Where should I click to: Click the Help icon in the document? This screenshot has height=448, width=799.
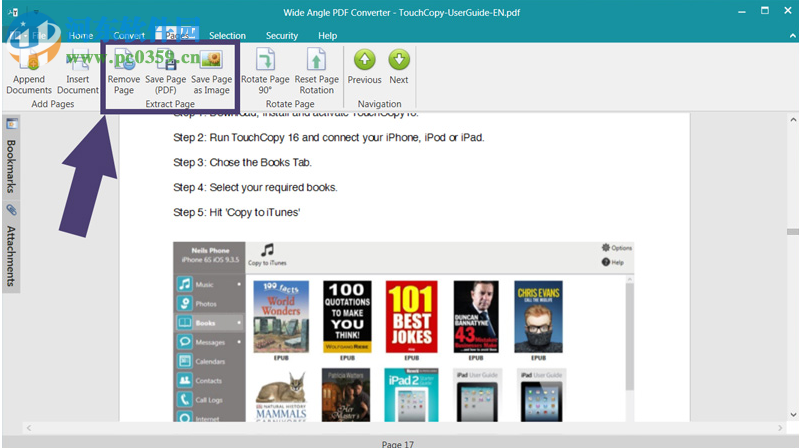click(605, 262)
